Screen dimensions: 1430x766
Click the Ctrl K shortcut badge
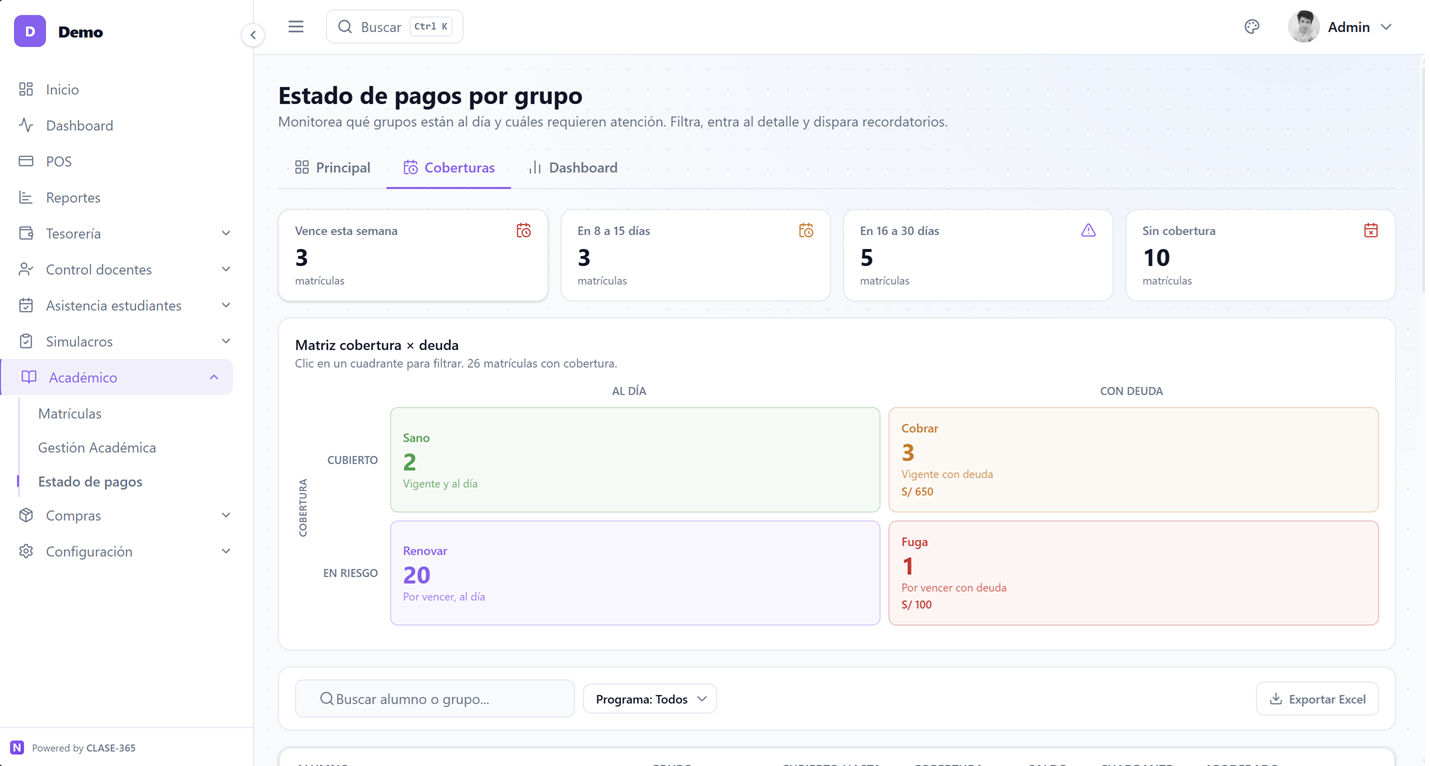point(431,27)
